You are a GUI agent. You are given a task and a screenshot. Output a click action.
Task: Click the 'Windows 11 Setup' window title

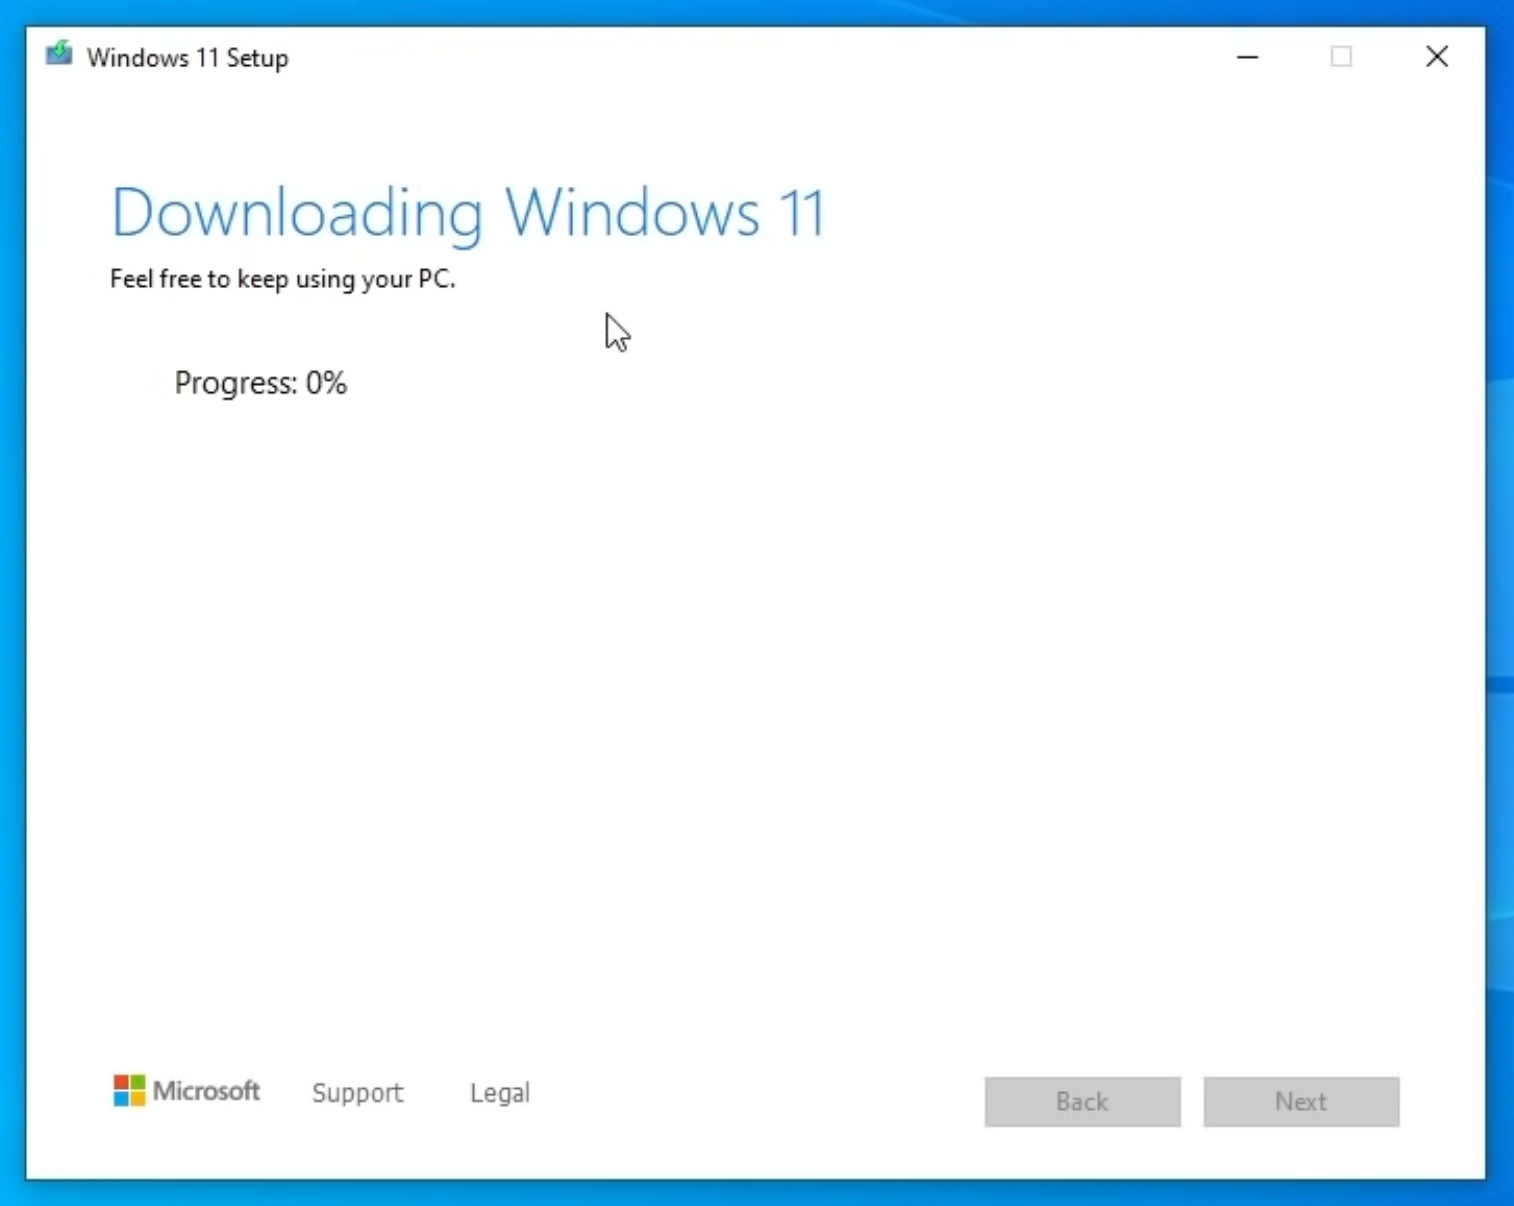point(188,58)
